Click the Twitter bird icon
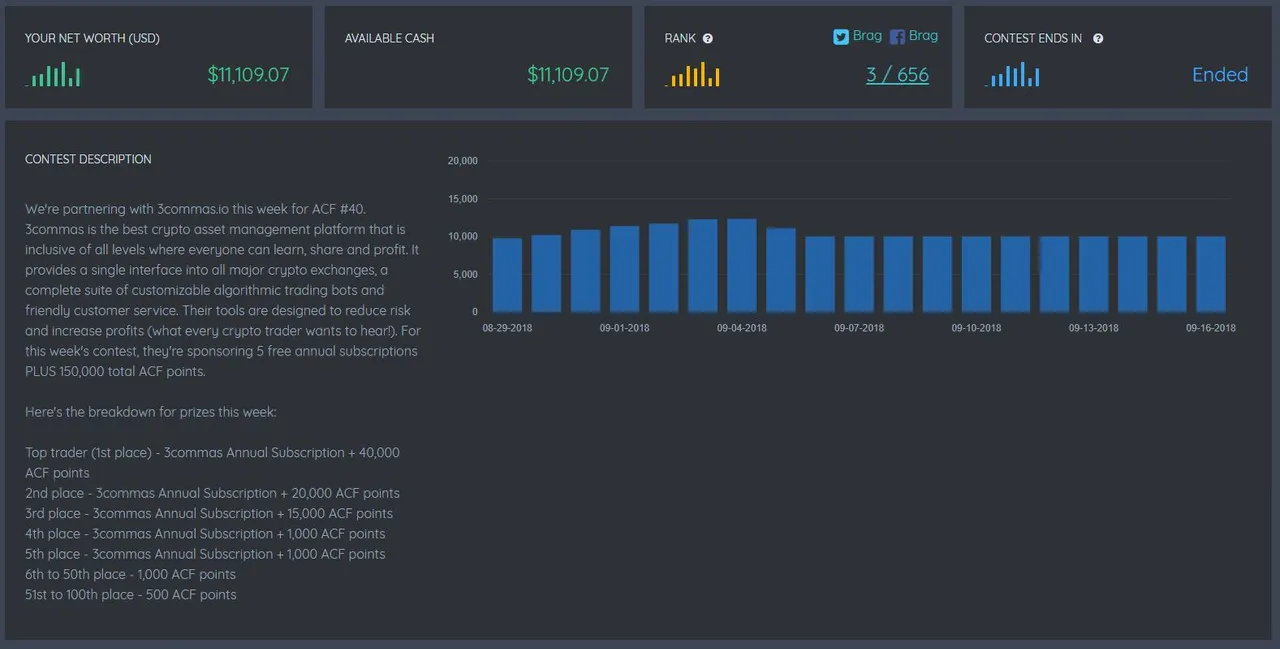Image resolution: width=1280 pixels, height=649 pixels. point(841,37)
